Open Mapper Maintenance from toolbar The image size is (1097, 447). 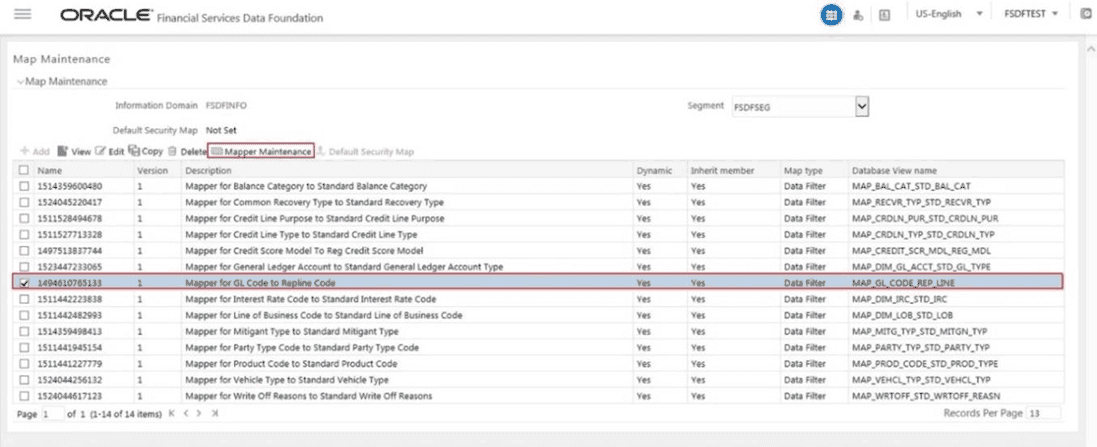click(261, 151)
